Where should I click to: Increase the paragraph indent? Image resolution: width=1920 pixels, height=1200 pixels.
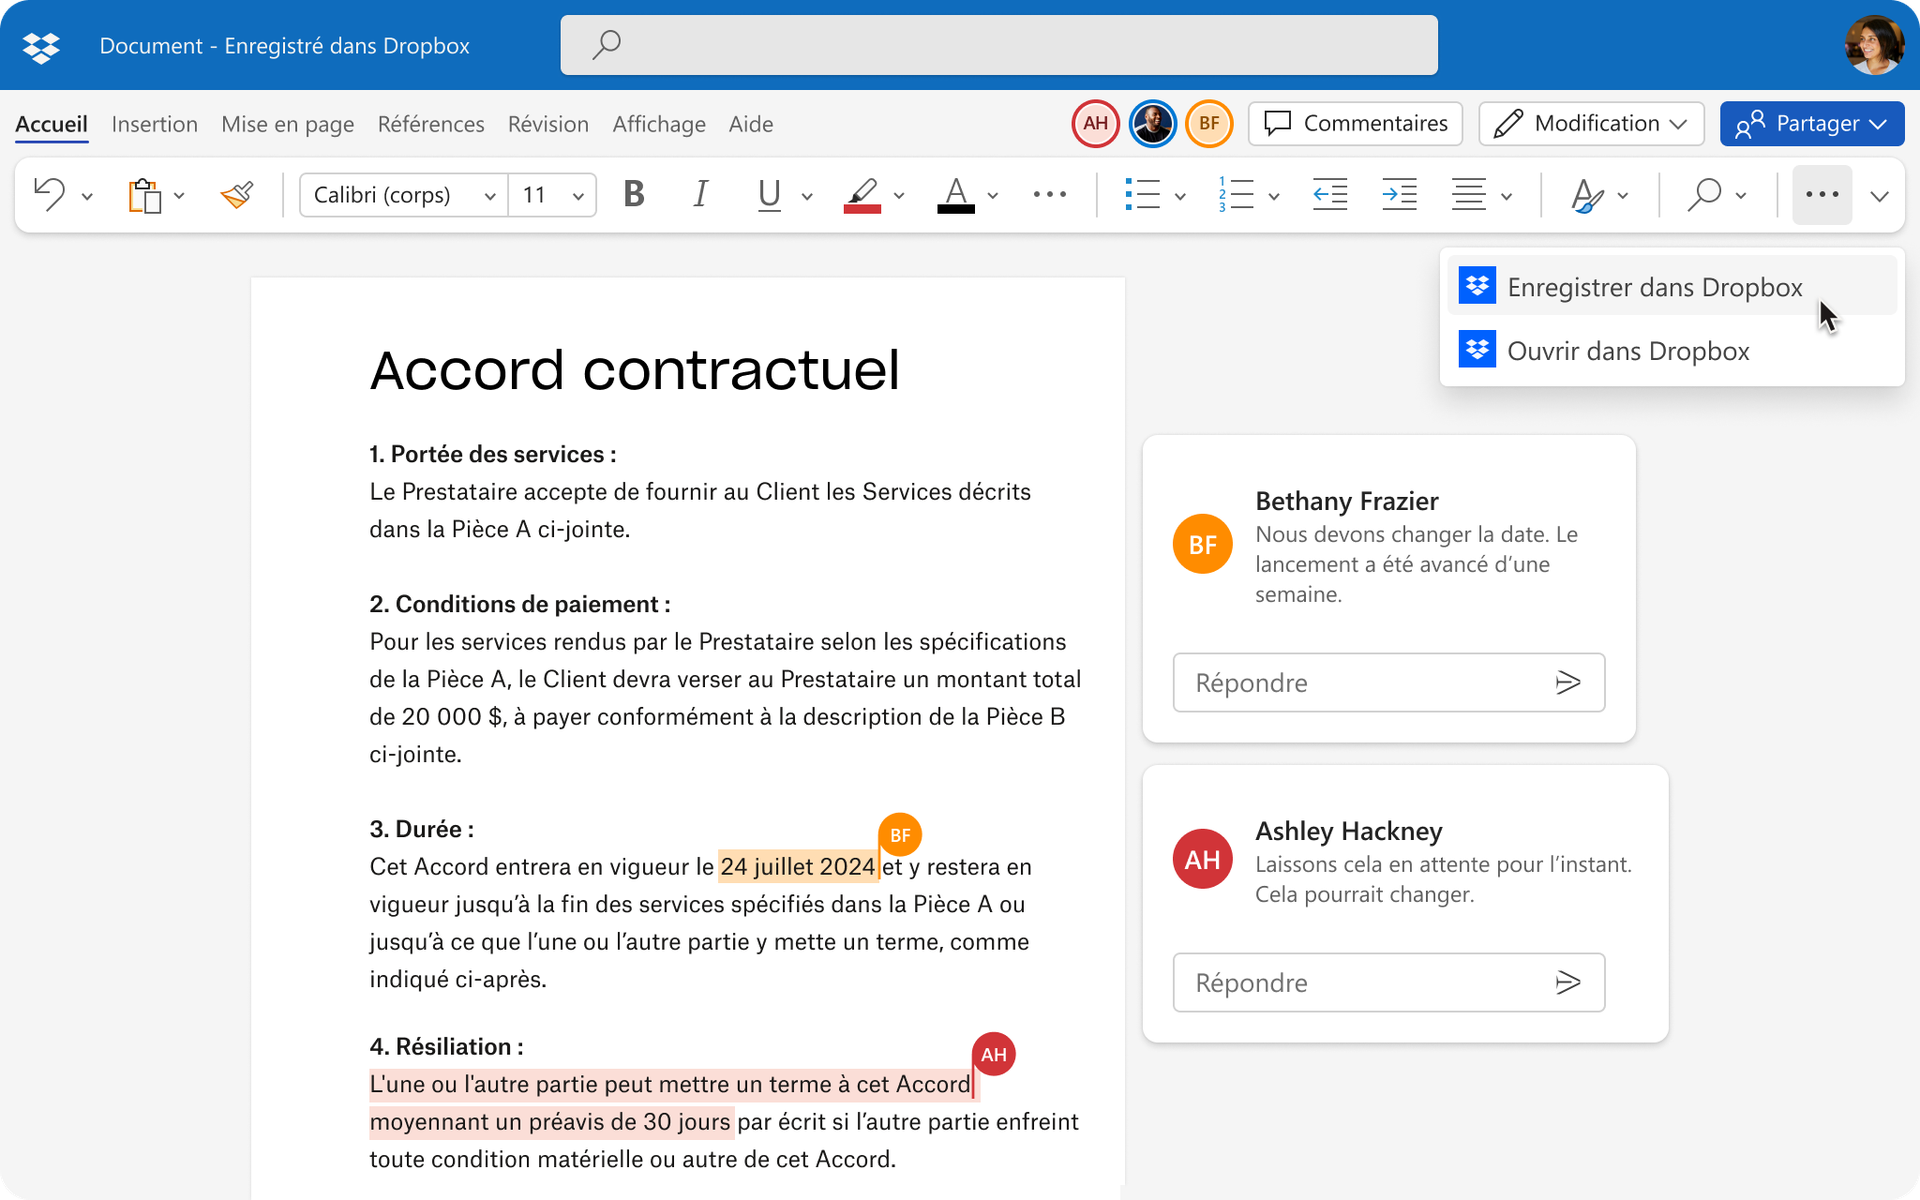1399,195
